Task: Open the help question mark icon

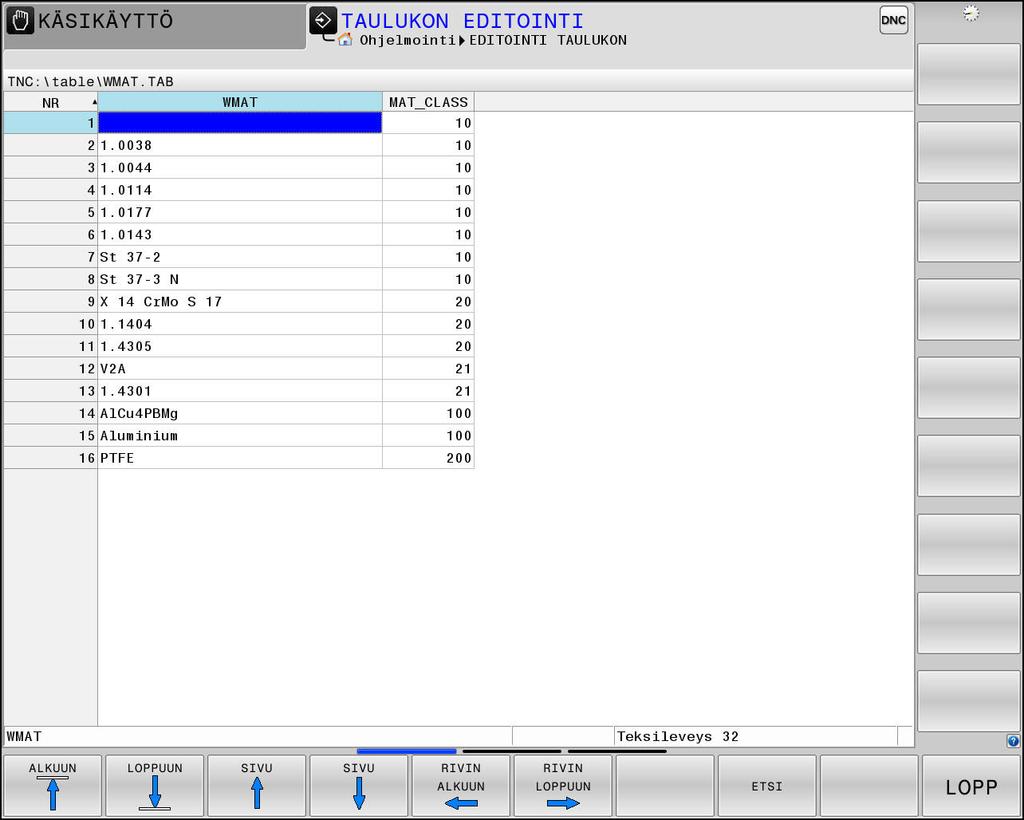Action: pyautogui.click(x=1013, y=741)
